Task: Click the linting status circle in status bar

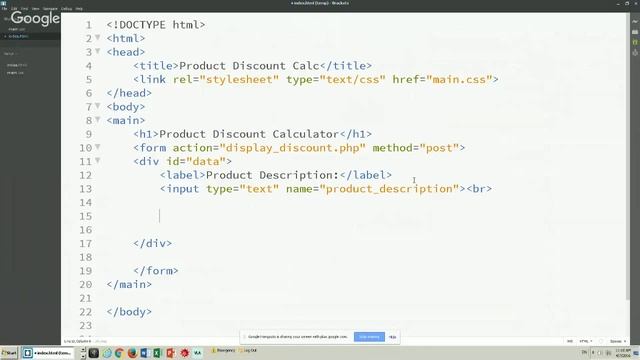Action: [601, 341]
